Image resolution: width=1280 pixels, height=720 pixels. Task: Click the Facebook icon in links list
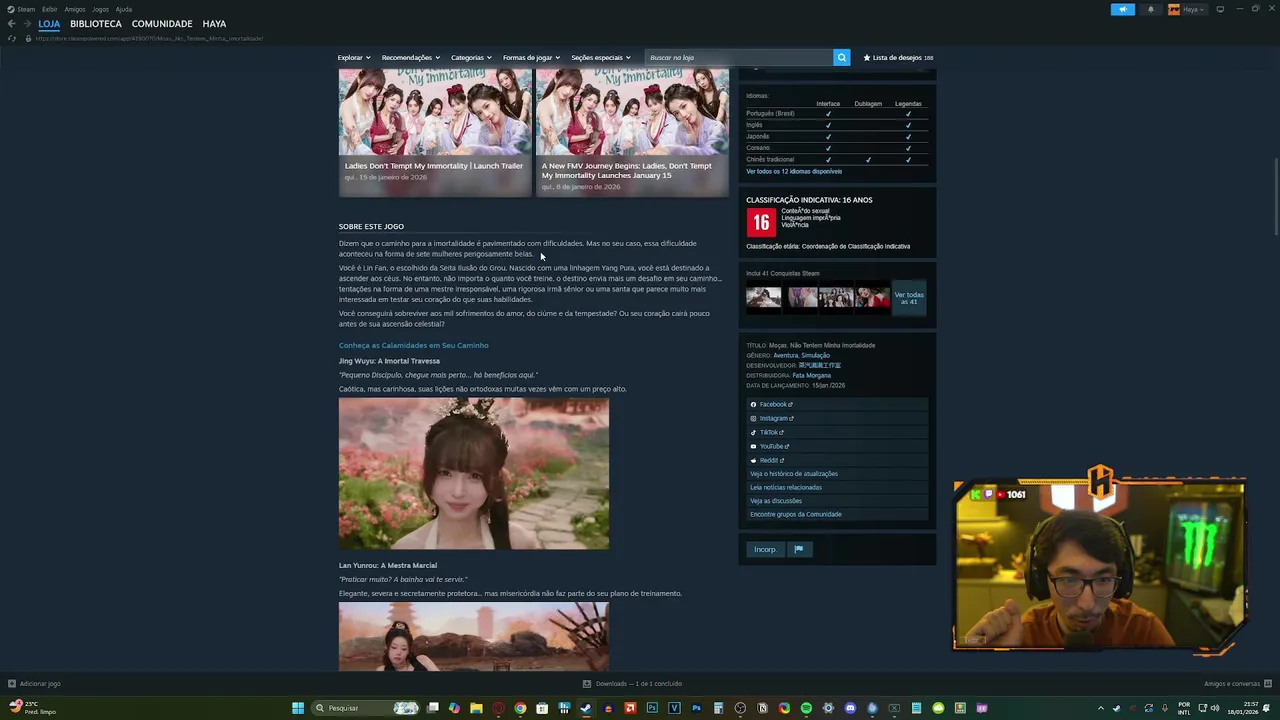[753, 404]
